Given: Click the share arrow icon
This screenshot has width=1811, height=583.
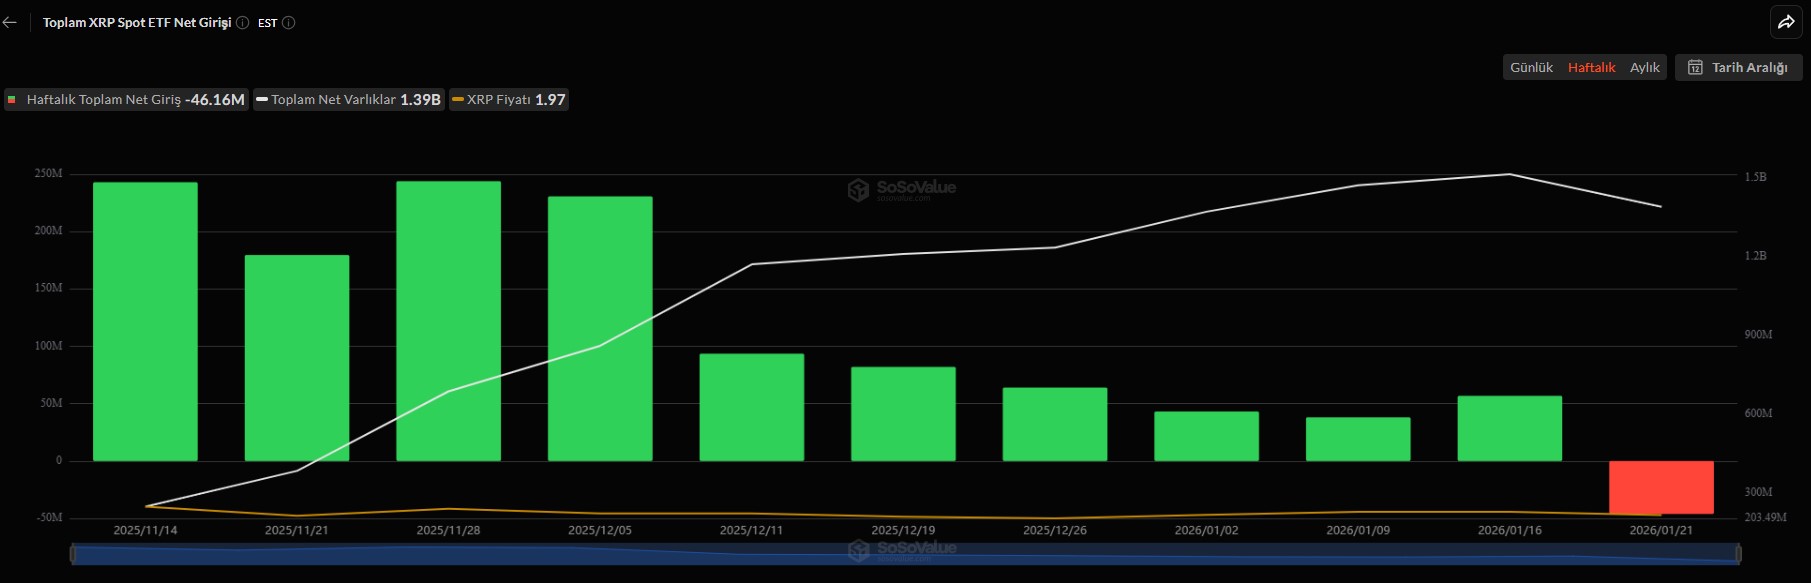Looking at the screenshot, I should pyautogui.click(x=1786, y=22).
